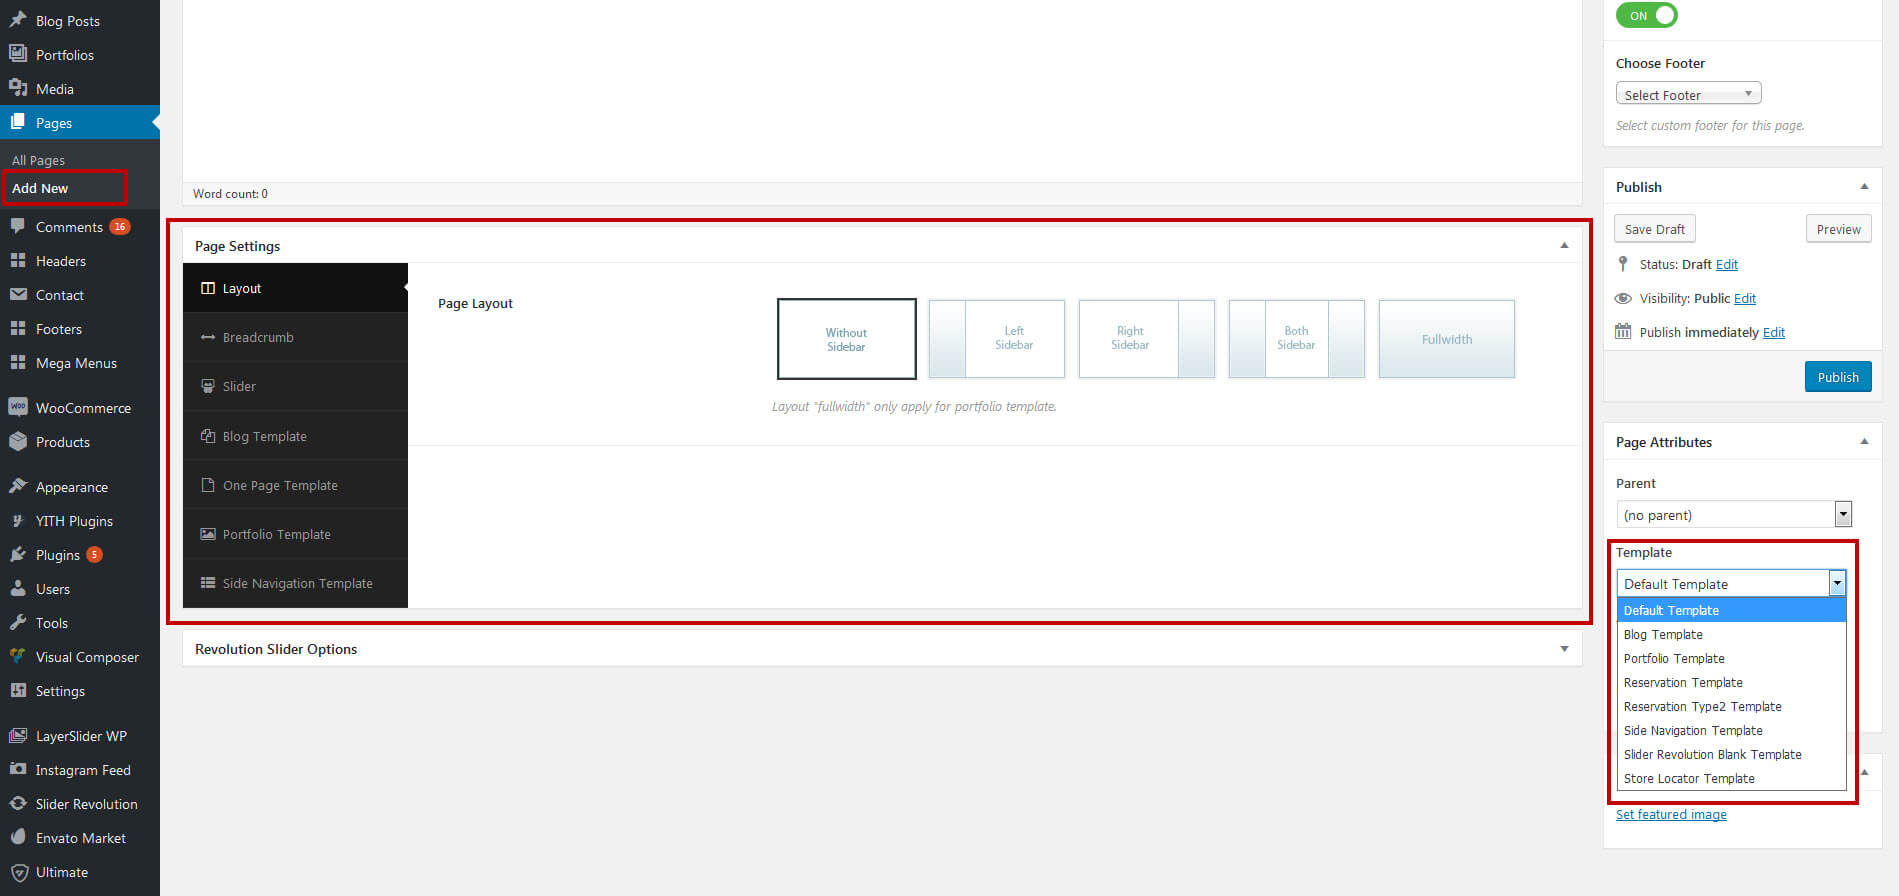Viewport: 1899px width, 896px height.
Task: Choose the Right Sidebar layout
Action: click(1146, 339)
